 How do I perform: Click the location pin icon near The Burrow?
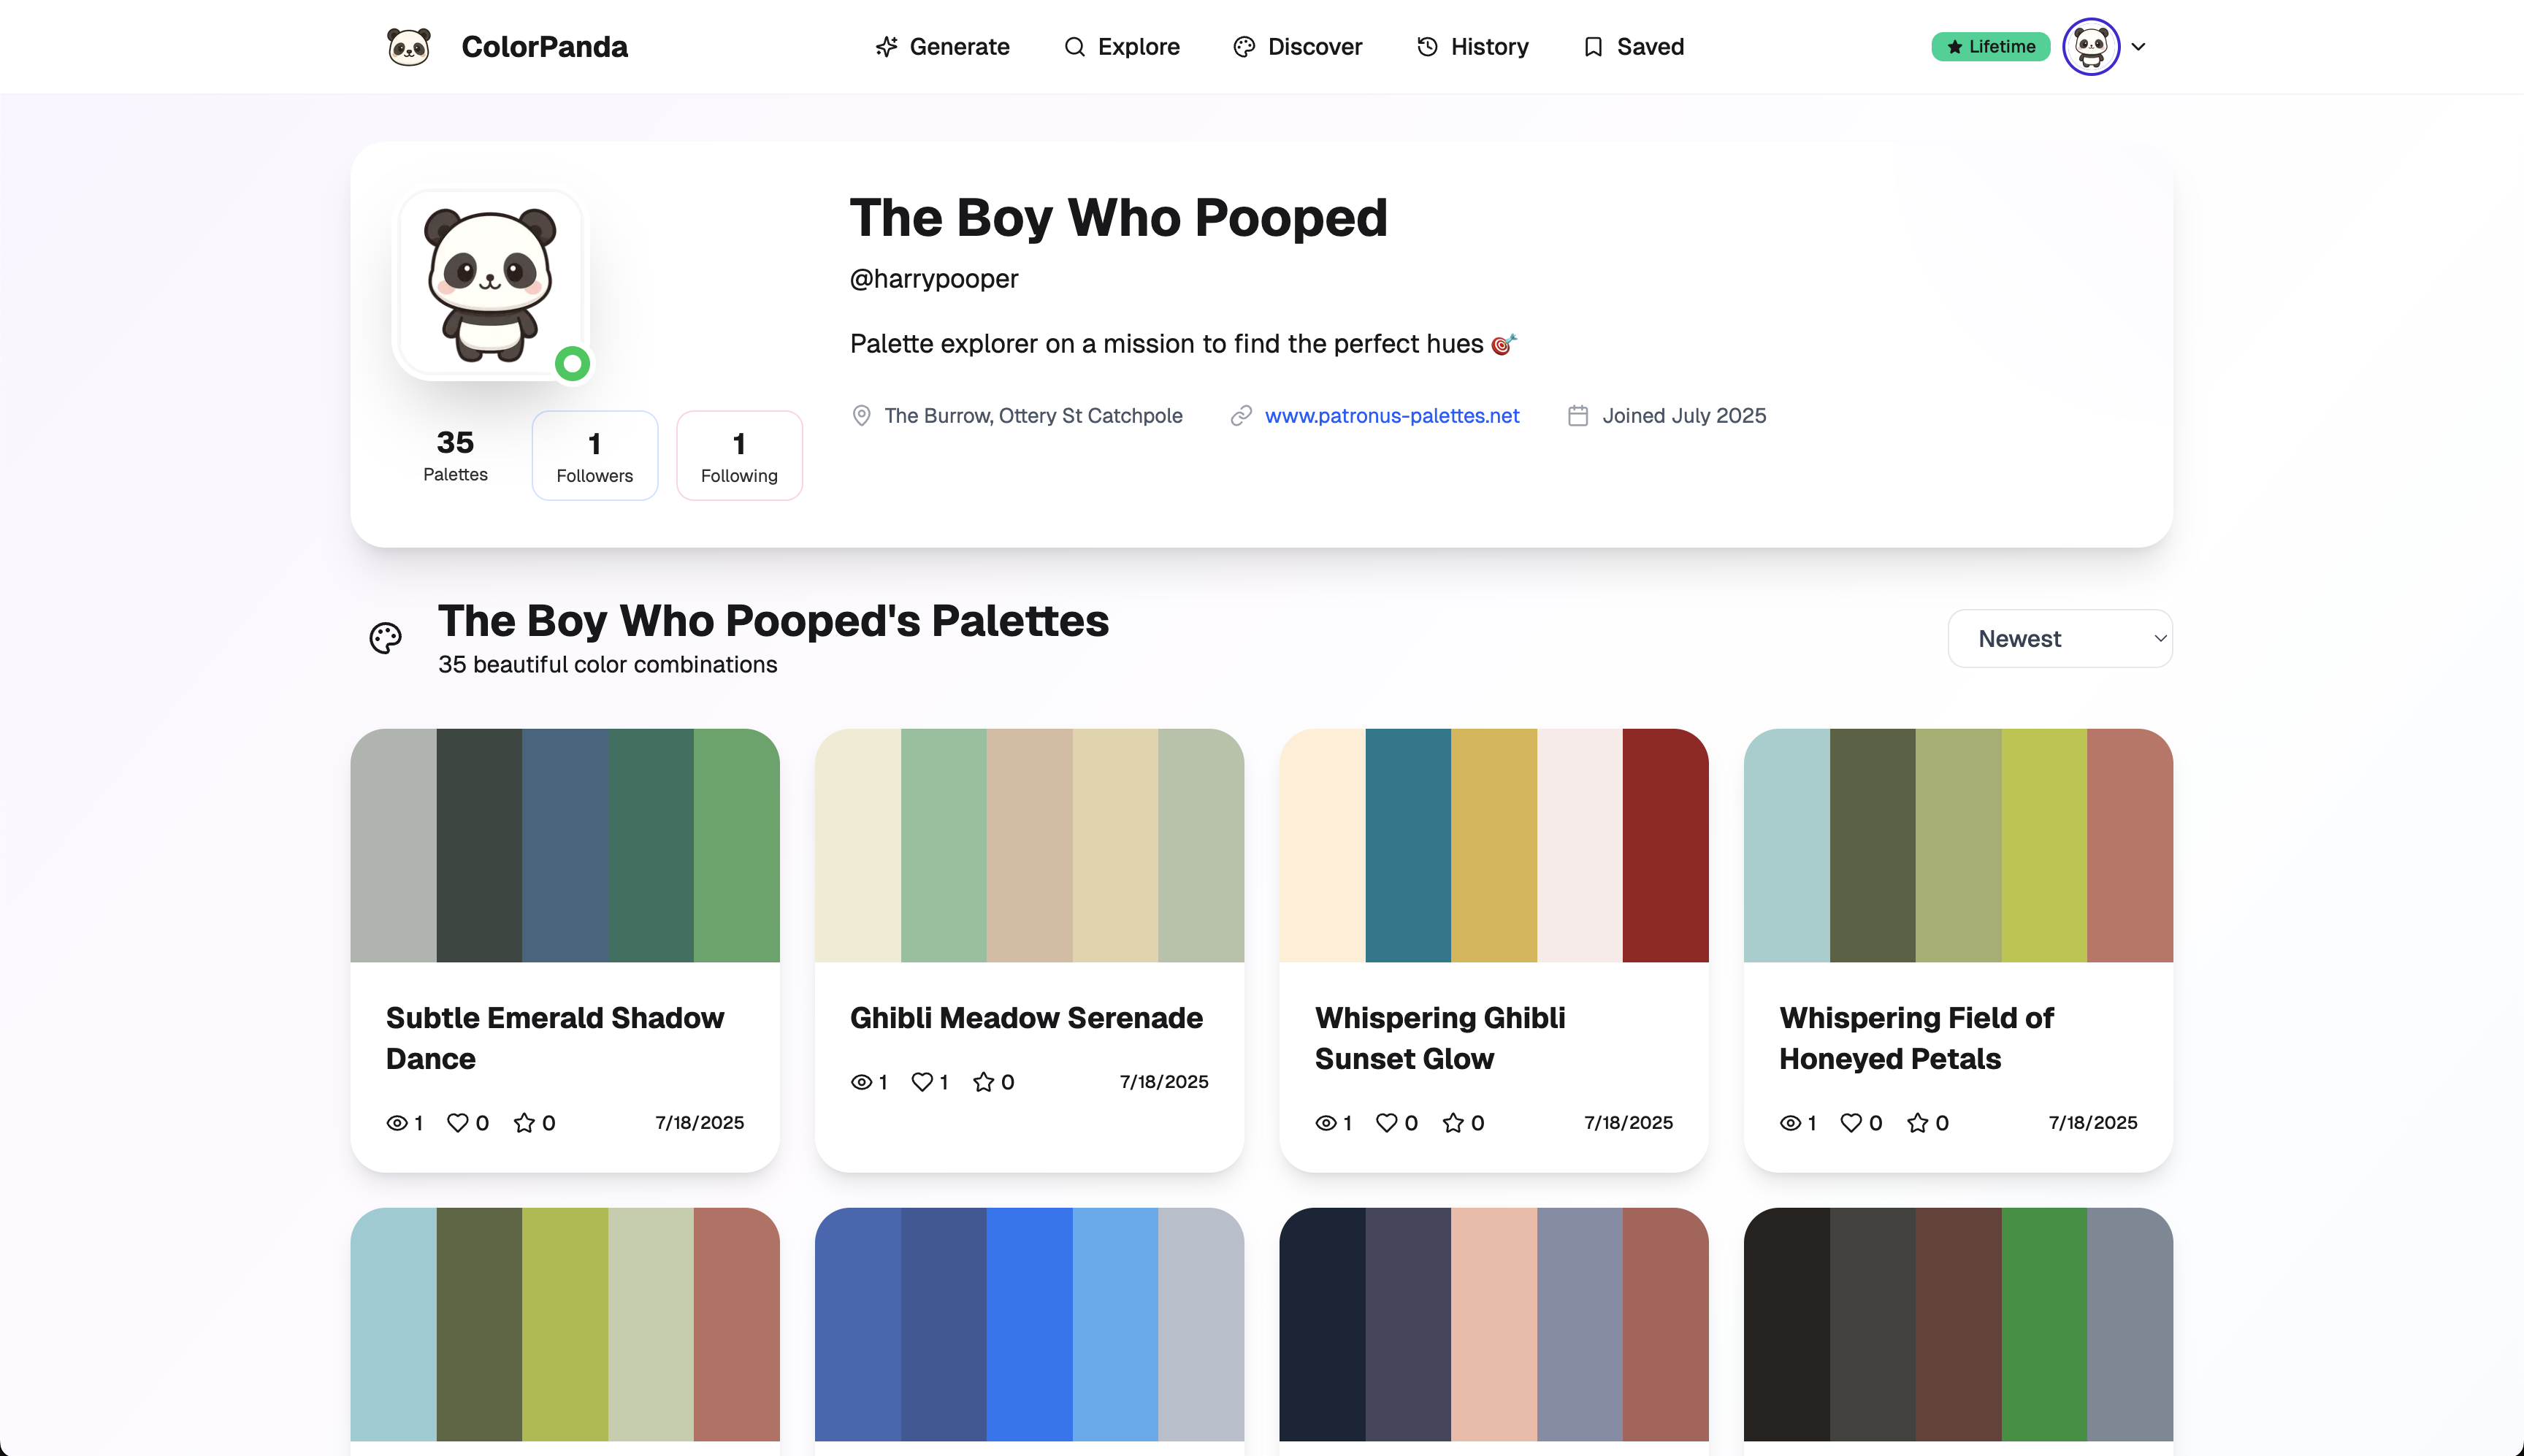coord(861,416)
